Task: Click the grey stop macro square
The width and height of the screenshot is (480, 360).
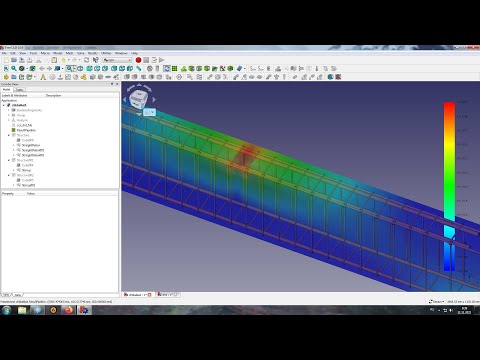Action: tap(146, 60)
